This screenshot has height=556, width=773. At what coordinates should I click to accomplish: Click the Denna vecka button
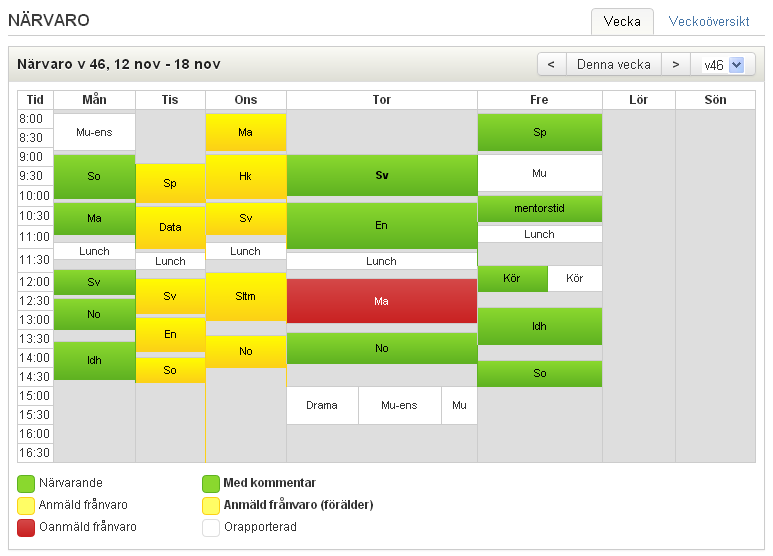point(614,65)
